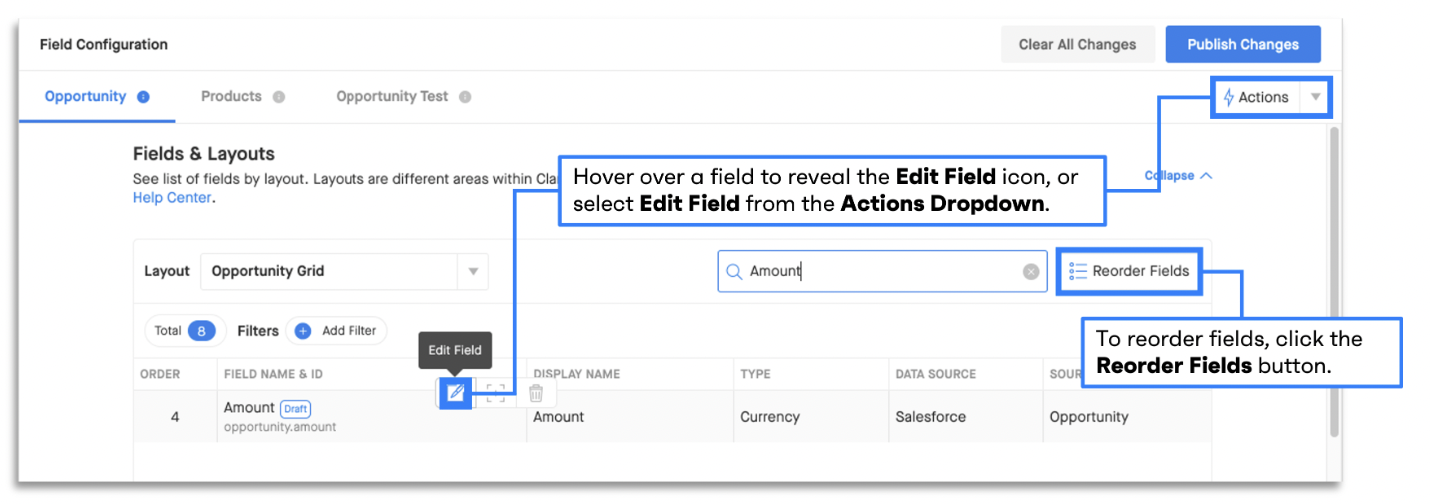
Task: Click the ORDER column header
Action: click(x=160, y=374)
